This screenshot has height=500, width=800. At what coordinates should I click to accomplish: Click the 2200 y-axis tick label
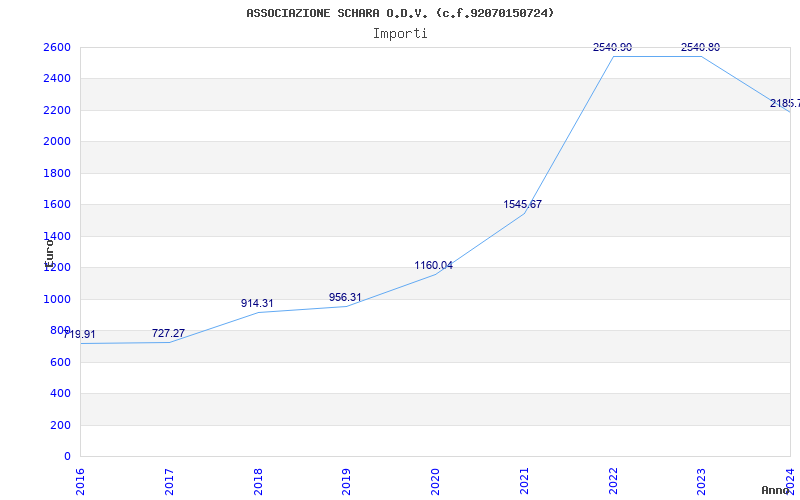(57, 110)
